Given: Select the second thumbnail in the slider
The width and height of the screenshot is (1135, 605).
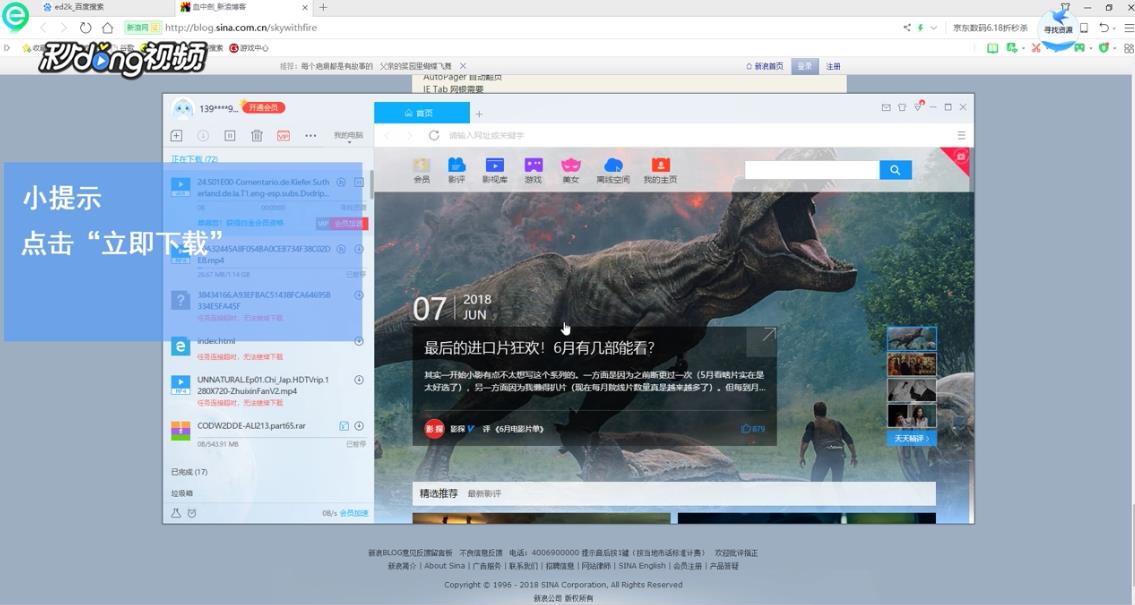Looking at the screenshot, I should tap(911, 364).
